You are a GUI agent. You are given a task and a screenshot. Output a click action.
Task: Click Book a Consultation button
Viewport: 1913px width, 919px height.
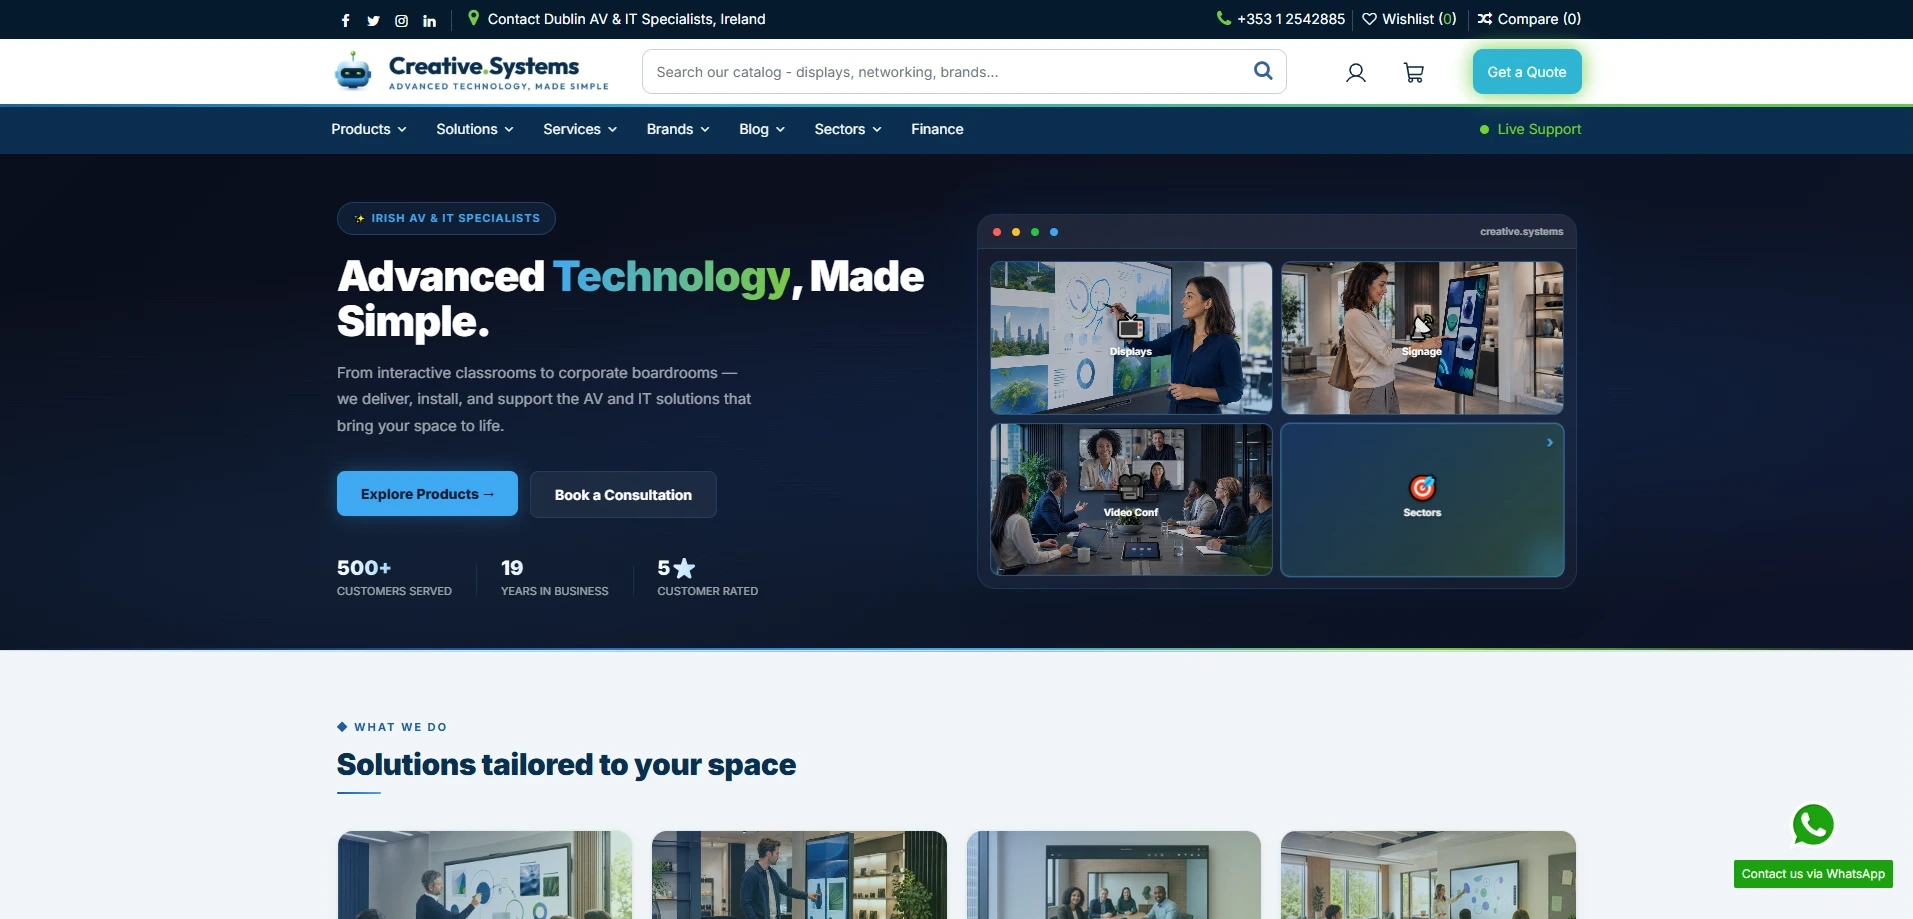(623, 495)
